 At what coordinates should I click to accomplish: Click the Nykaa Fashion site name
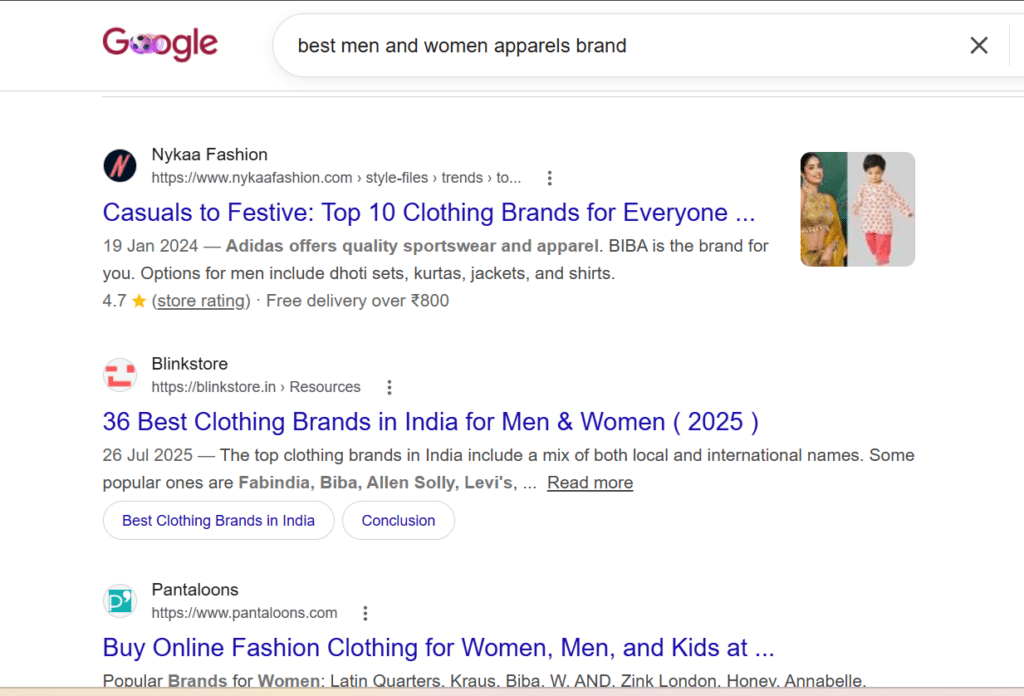click(x=210, y=155)
